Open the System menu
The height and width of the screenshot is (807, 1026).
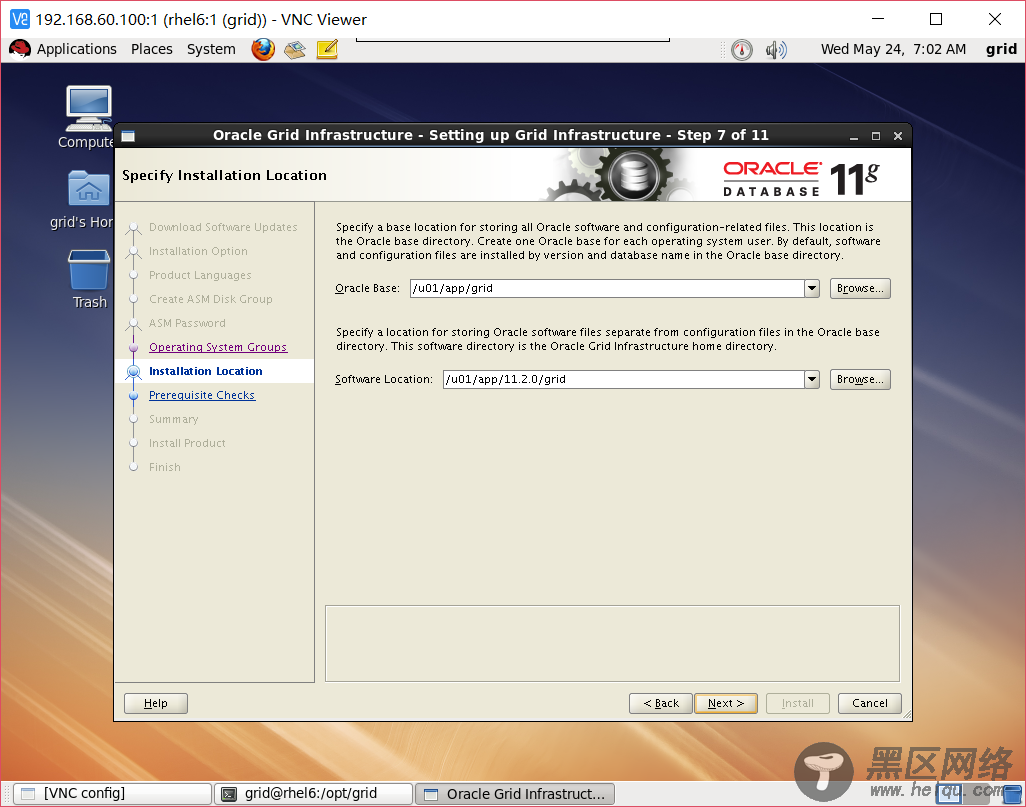point(211,49)
